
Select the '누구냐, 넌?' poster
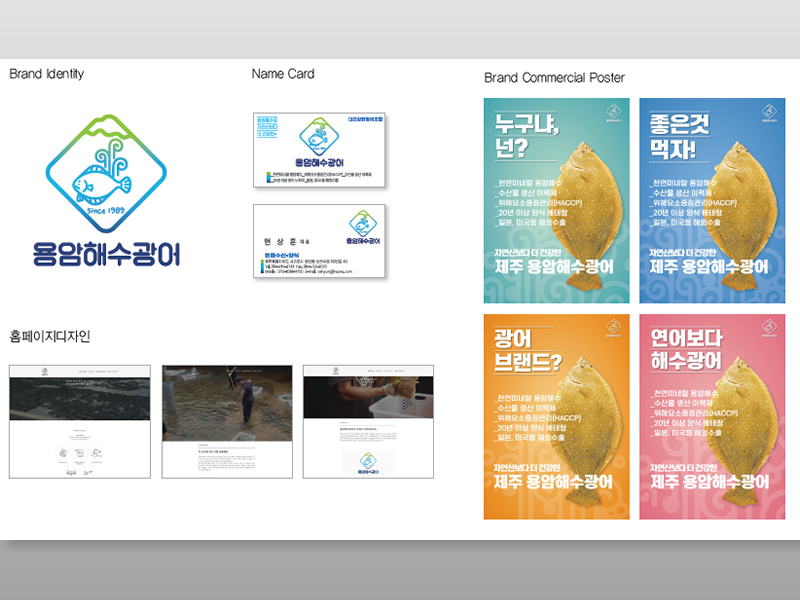(x=556, y=200)
